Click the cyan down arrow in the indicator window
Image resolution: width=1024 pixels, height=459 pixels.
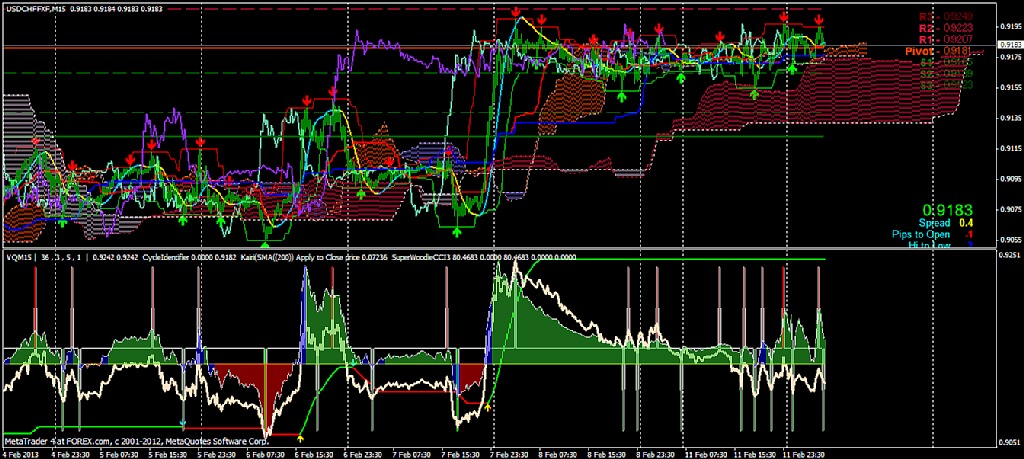tap(182, 423)
